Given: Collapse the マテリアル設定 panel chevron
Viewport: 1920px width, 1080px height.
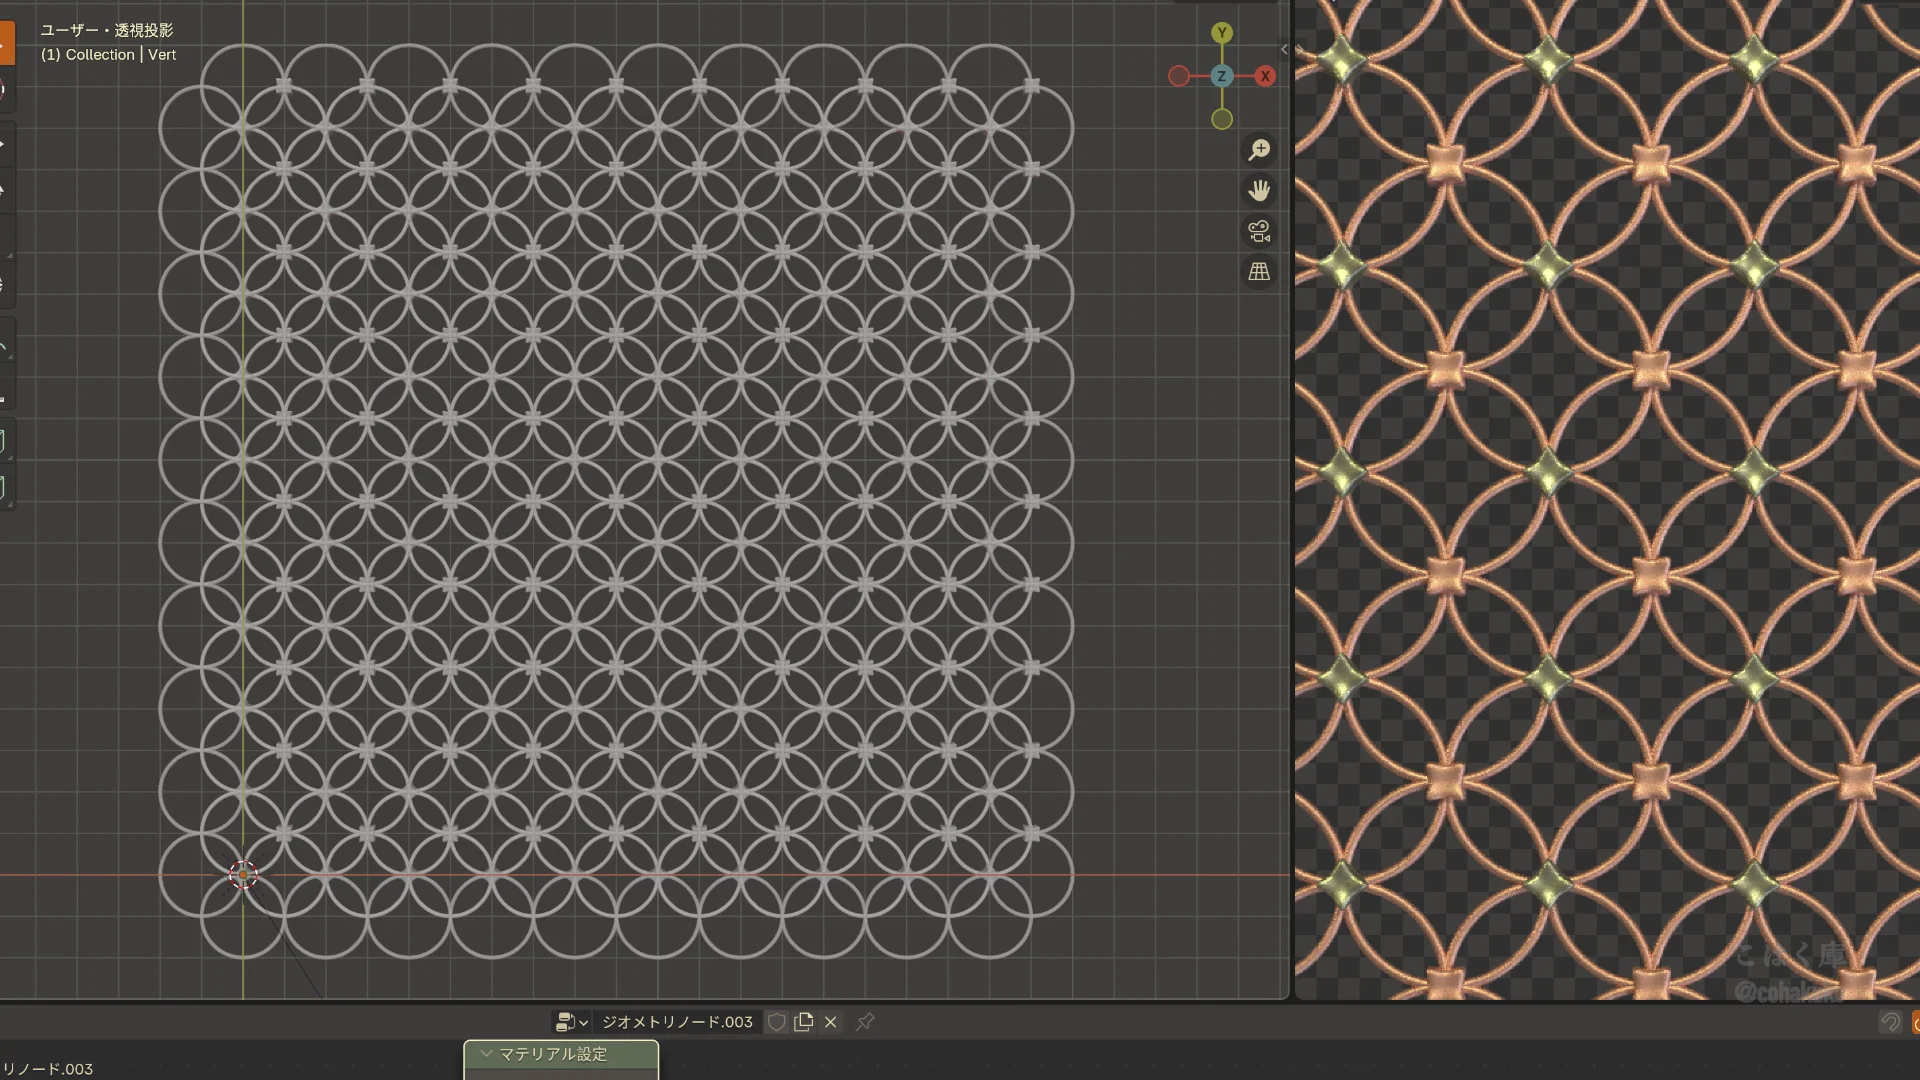Looking at the screenshot, I should 486,1054.
